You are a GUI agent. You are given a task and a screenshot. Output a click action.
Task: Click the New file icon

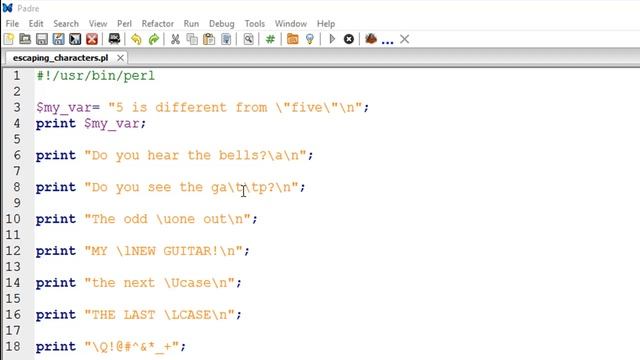click(9, 39)
